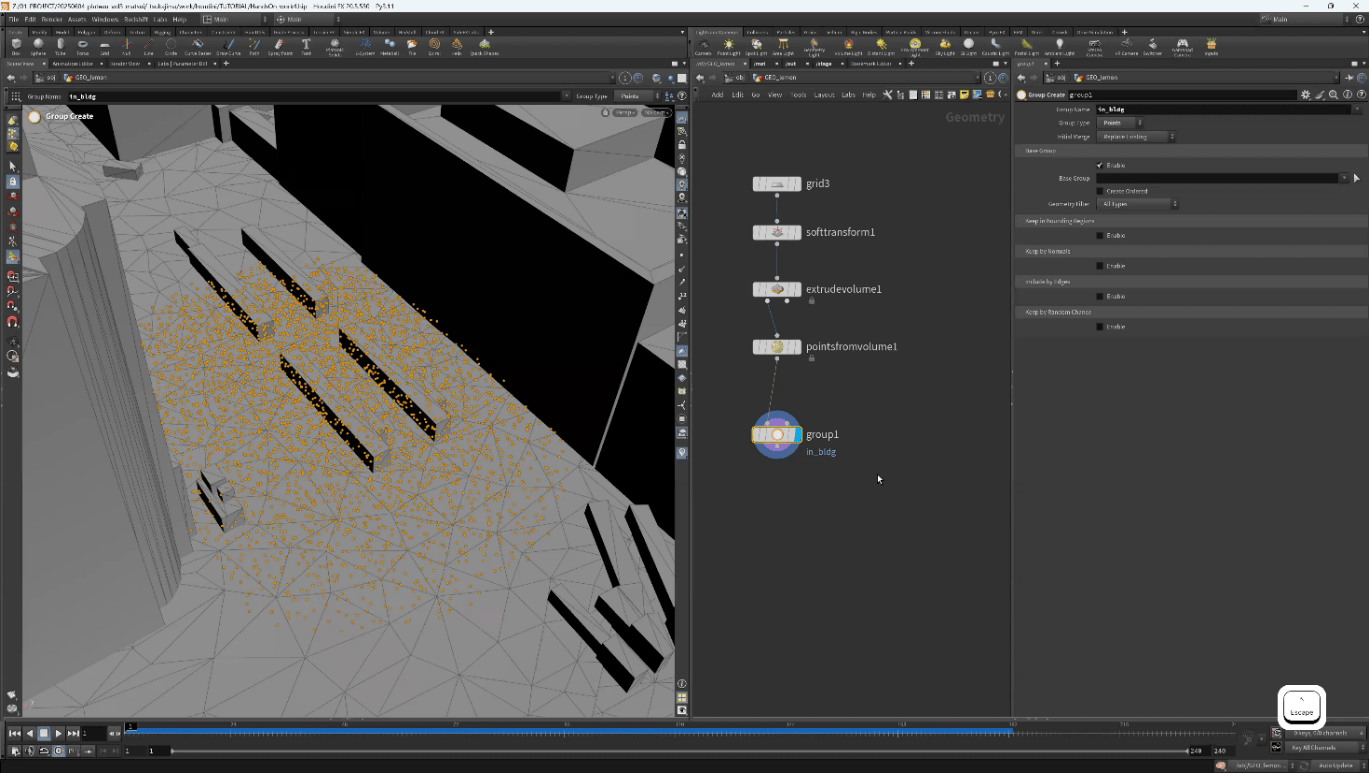Image resolution: width=1369 pixels, height=773 pixels.
Task: Click the Play forward button
Action: coord(58,733)
